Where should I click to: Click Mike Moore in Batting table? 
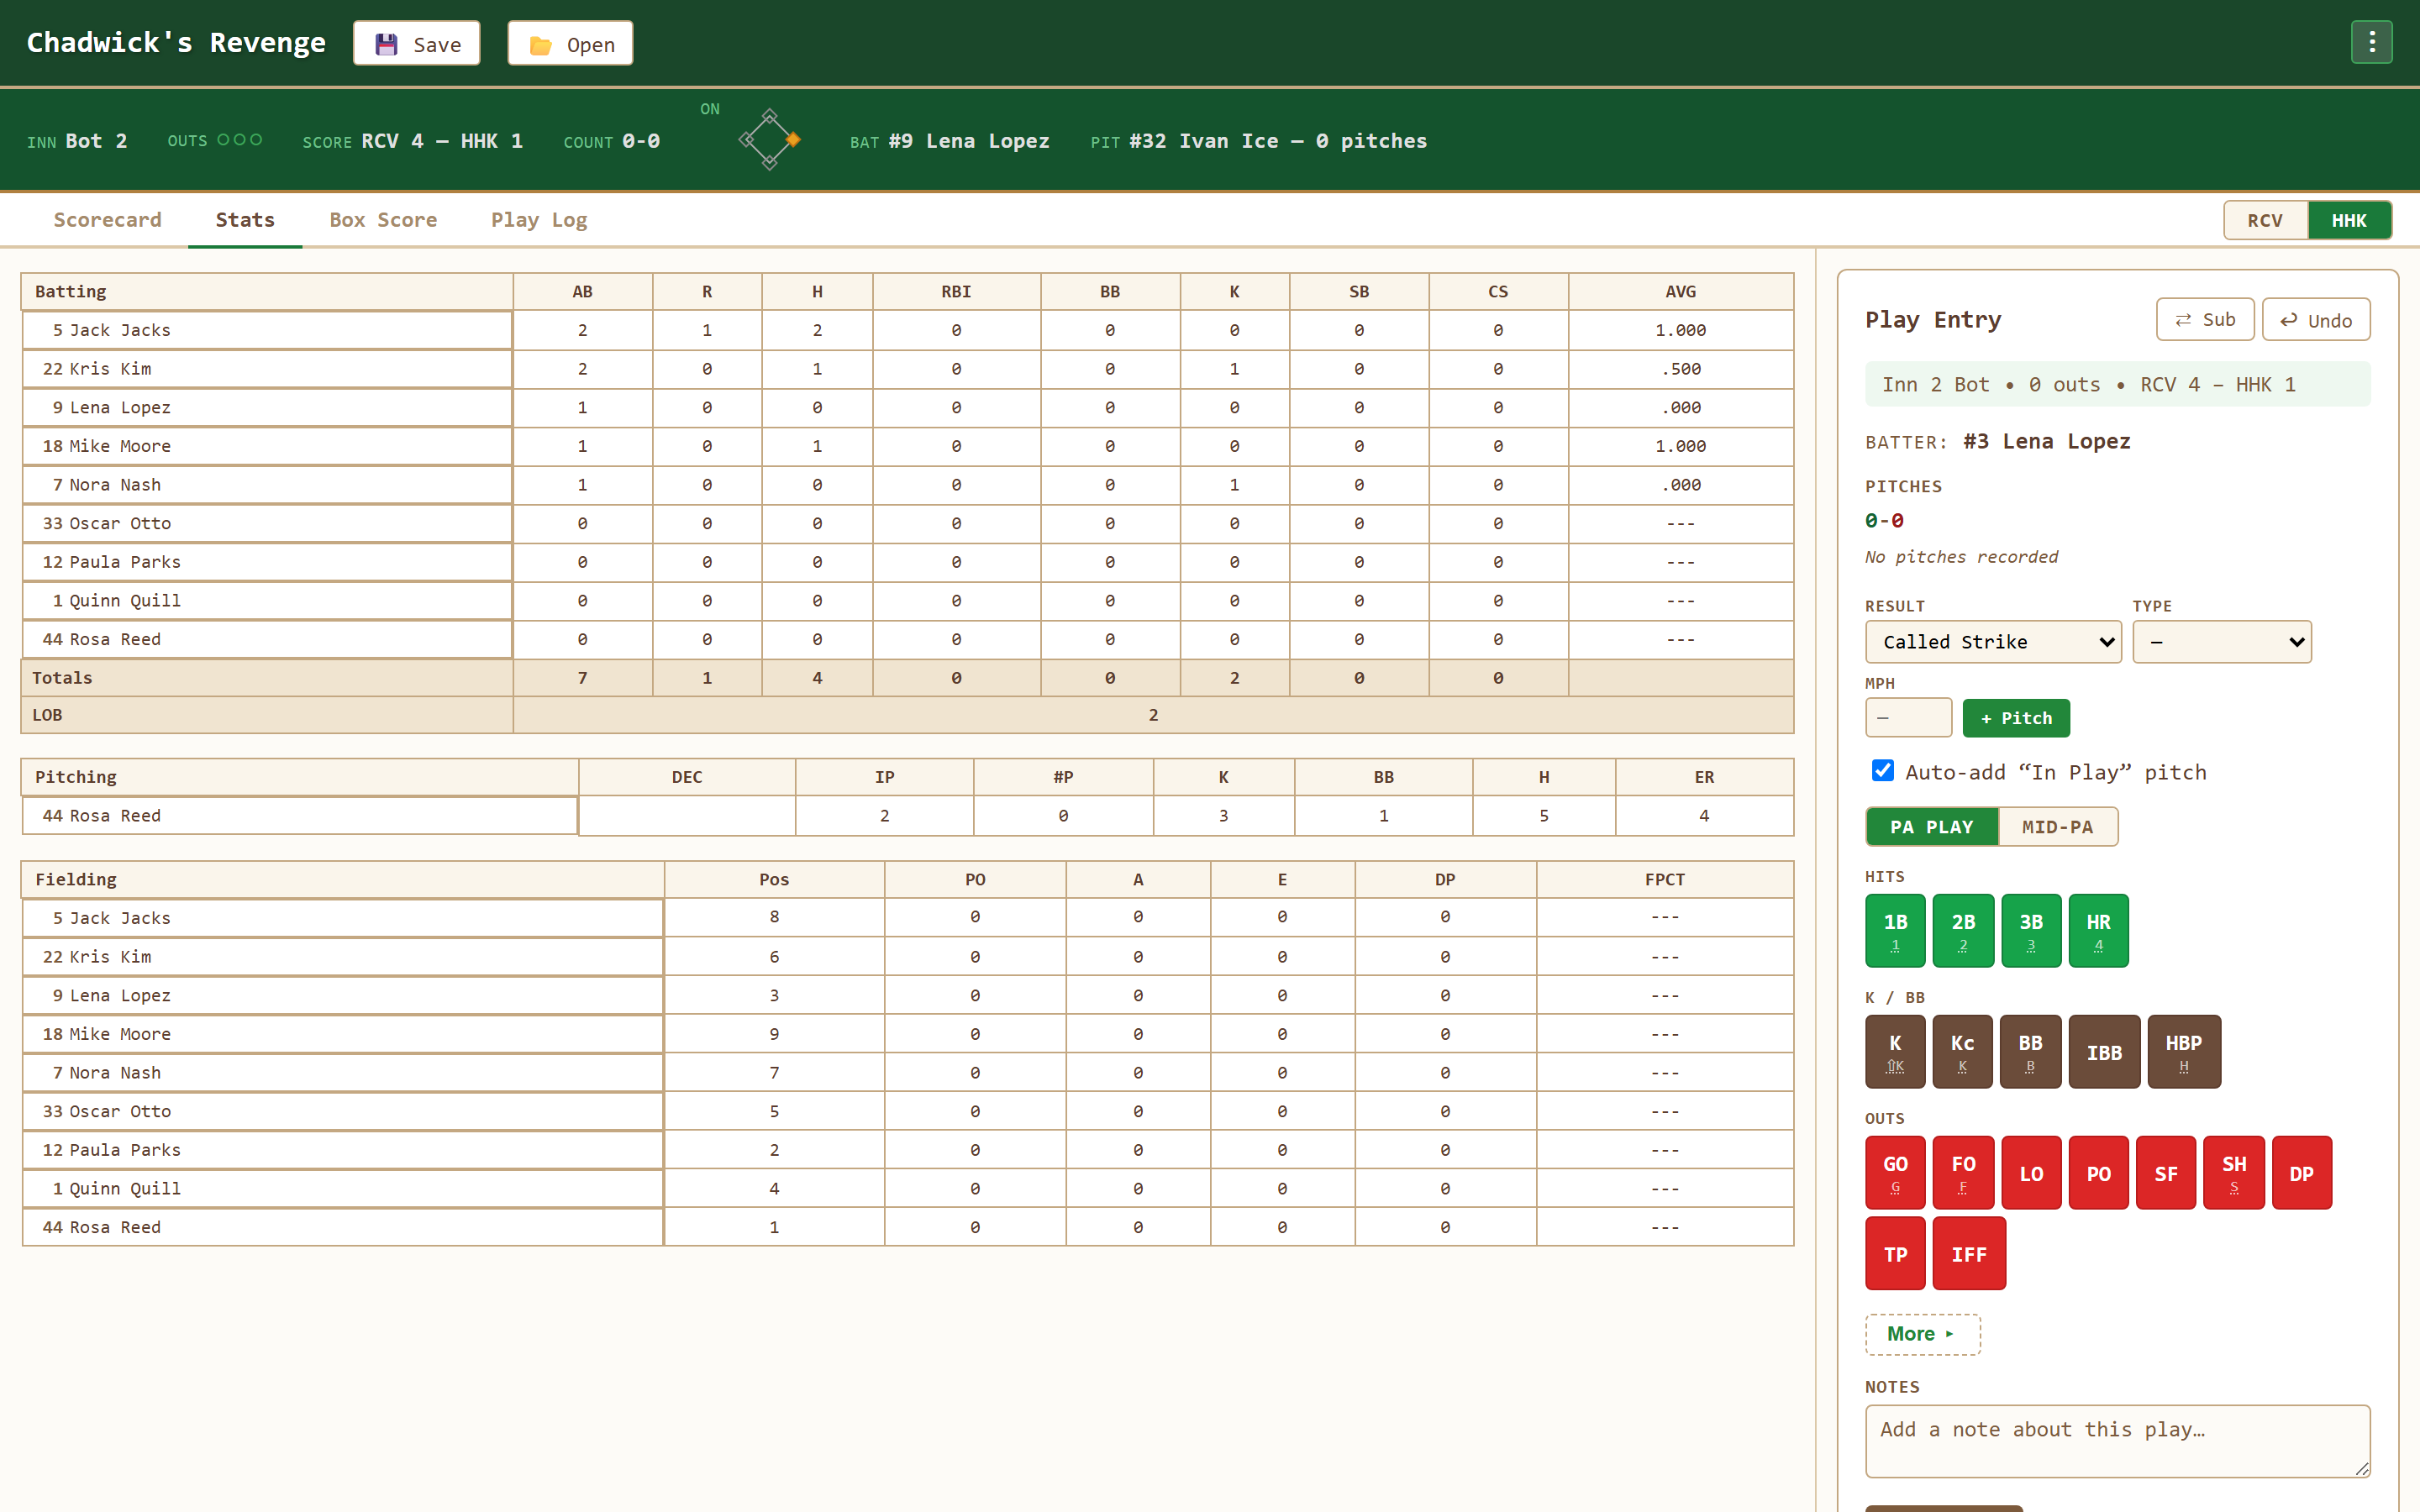pos(267,446)
